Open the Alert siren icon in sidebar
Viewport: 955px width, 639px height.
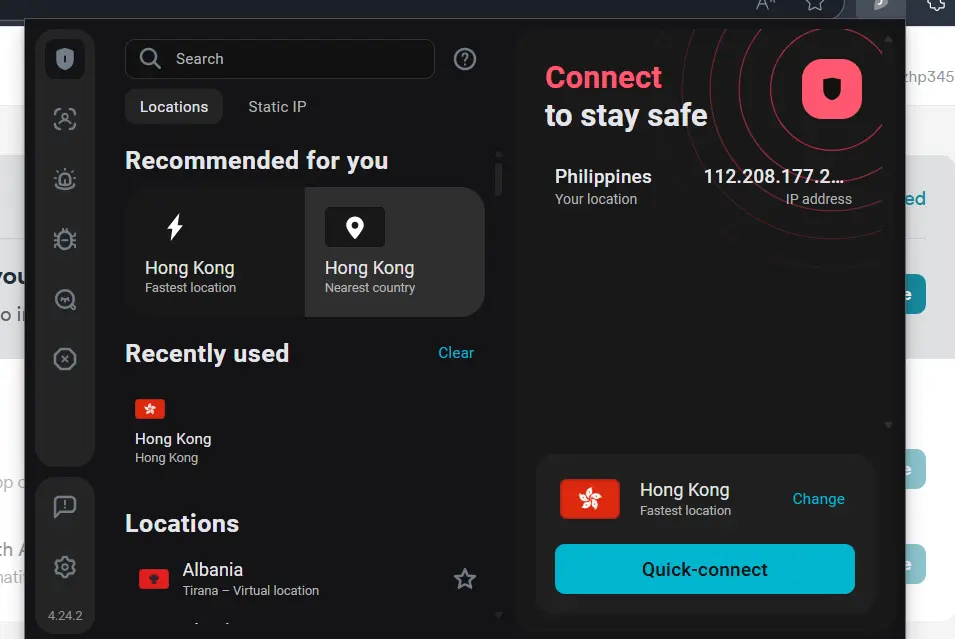[65, 179]
